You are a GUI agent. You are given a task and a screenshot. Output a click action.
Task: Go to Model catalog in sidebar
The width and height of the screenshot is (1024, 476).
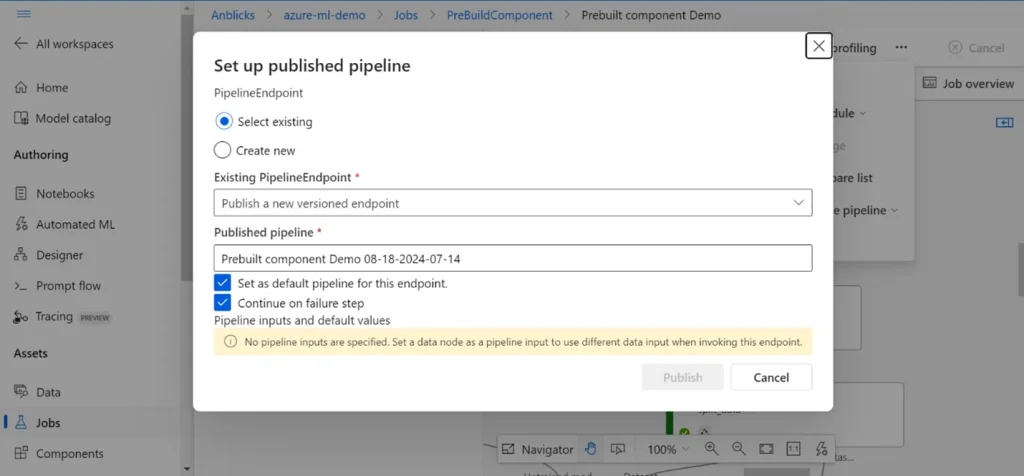72,118
